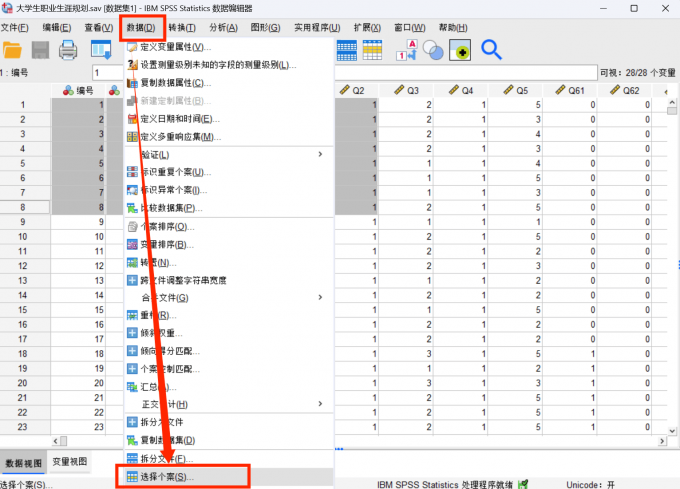Click the Q5 cell in row 18

coord(515,354)
